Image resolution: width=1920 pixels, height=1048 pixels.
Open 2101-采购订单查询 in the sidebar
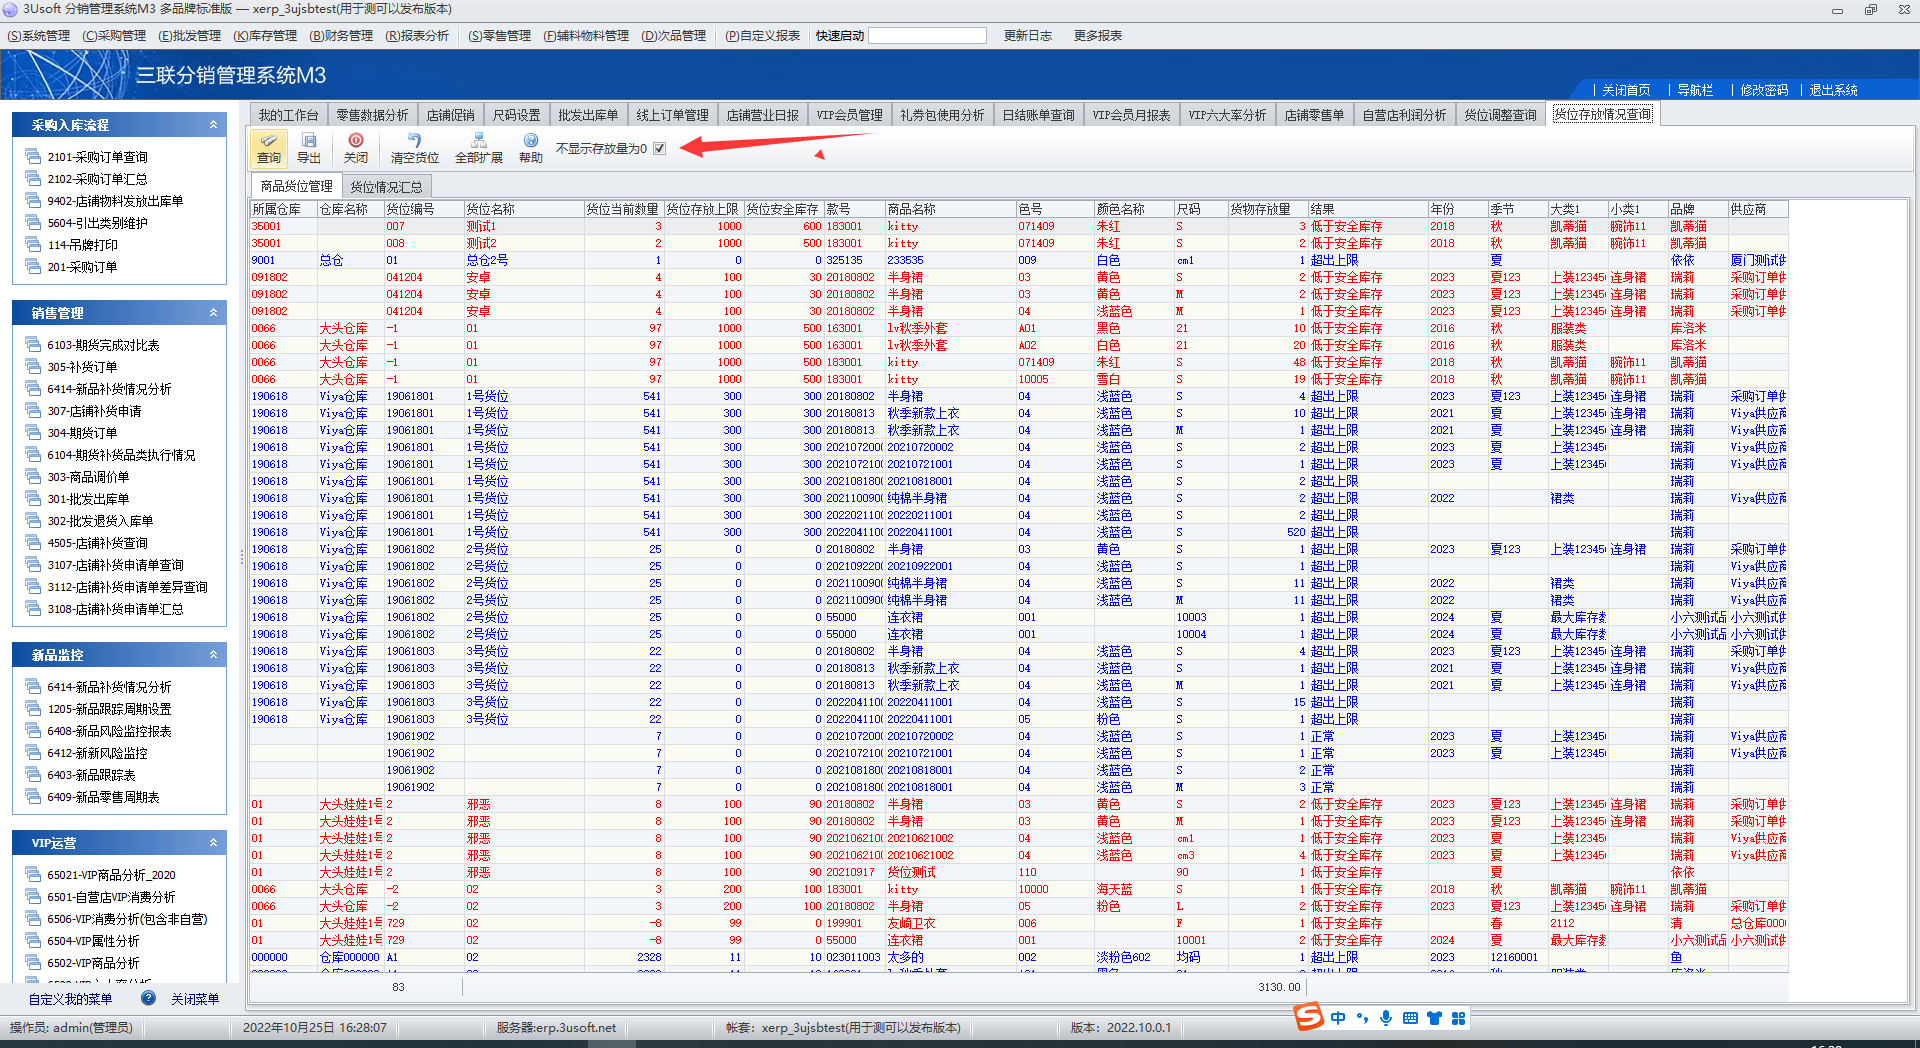point(97,157)
